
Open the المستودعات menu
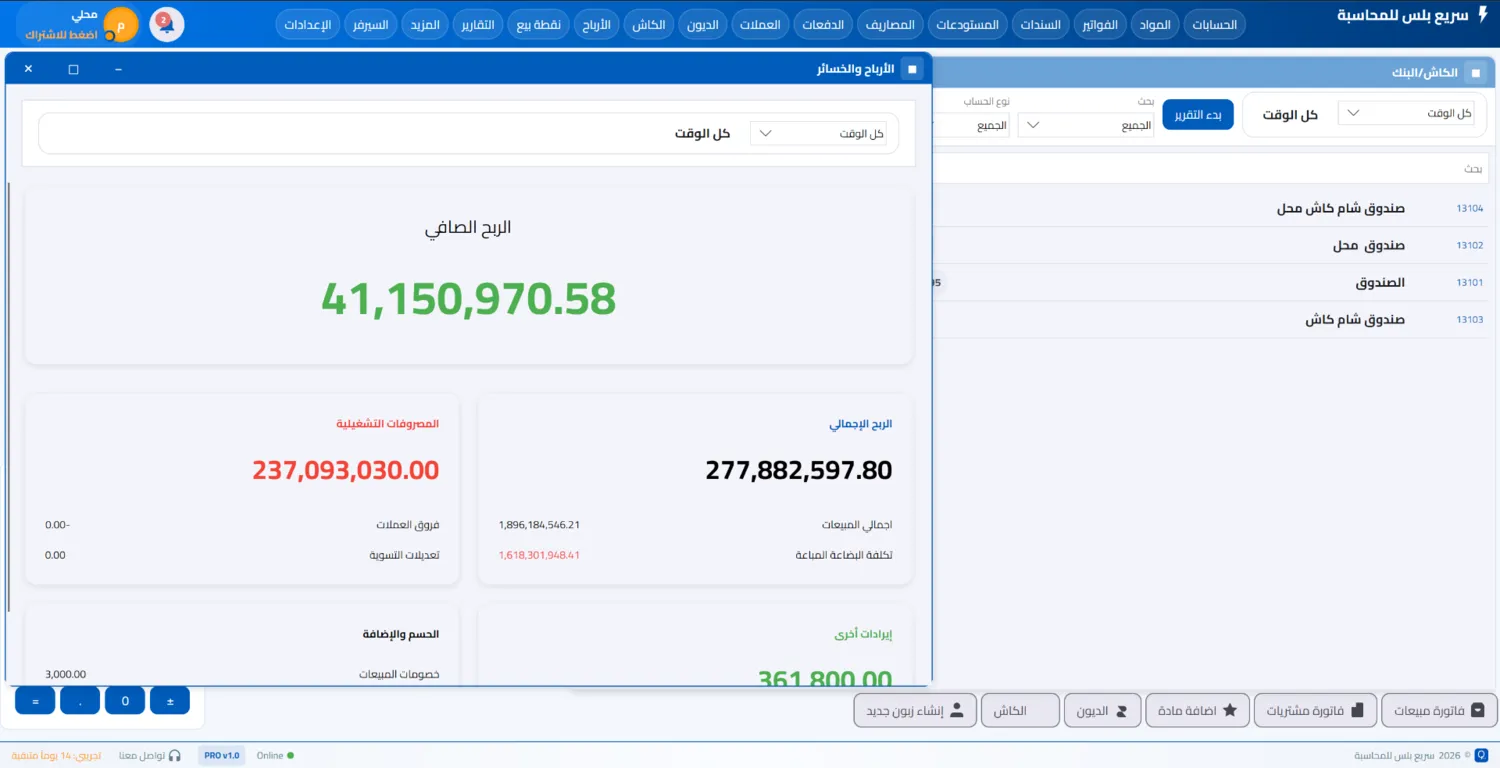[968, 25]
